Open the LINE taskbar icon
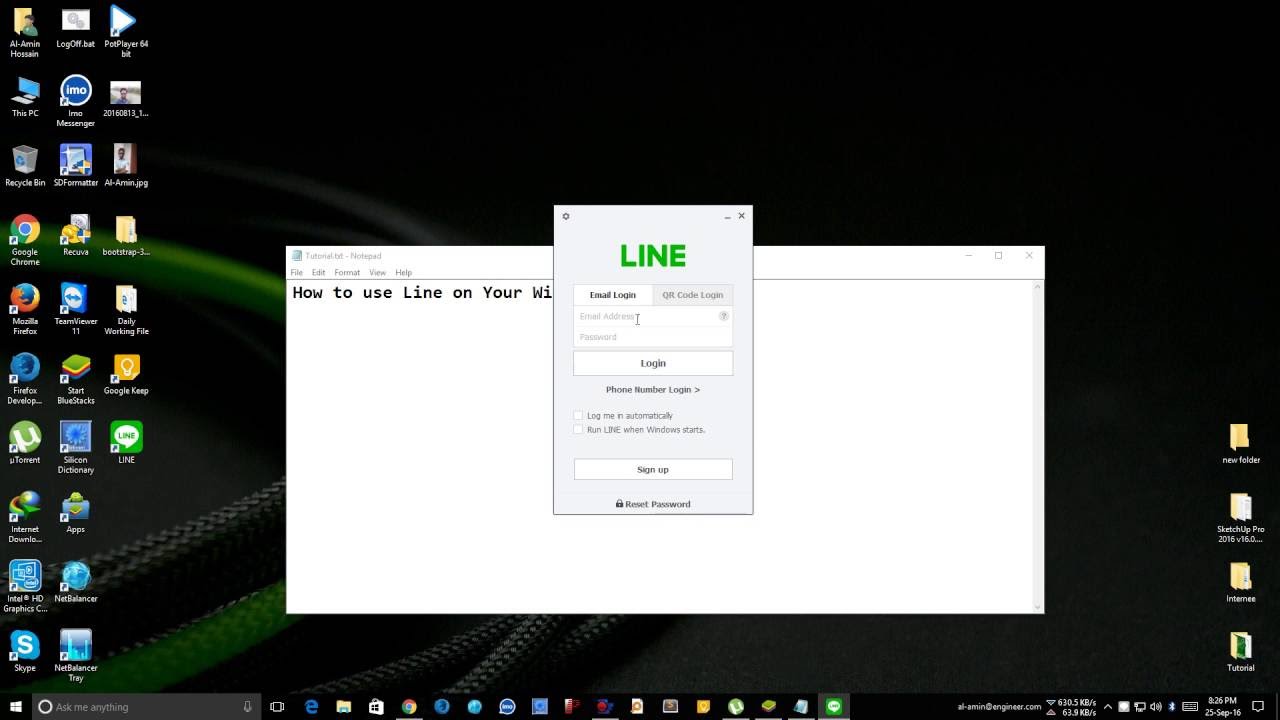 (x=833, y=707)
